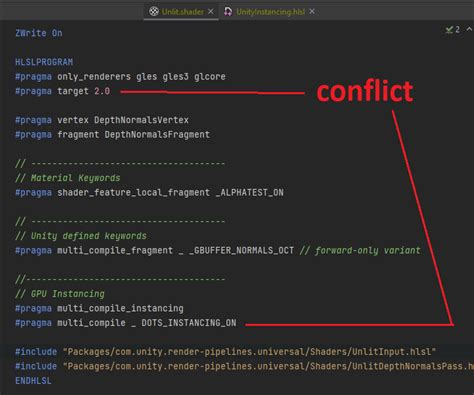Click '_GBUFFER_NORMALS_OCT' multi_compile_fragment line
This screenshot has width=474, height=395.
pos(155,250)
